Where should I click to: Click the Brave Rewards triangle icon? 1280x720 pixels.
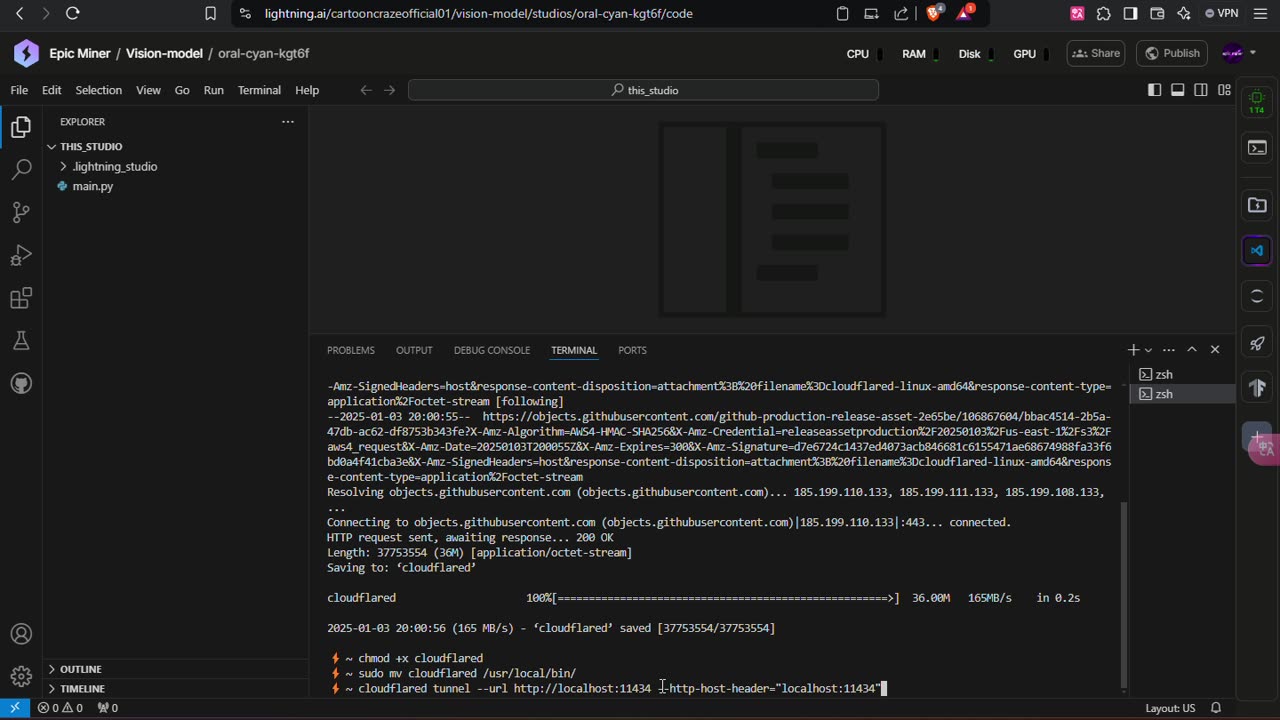pos(964,13)
